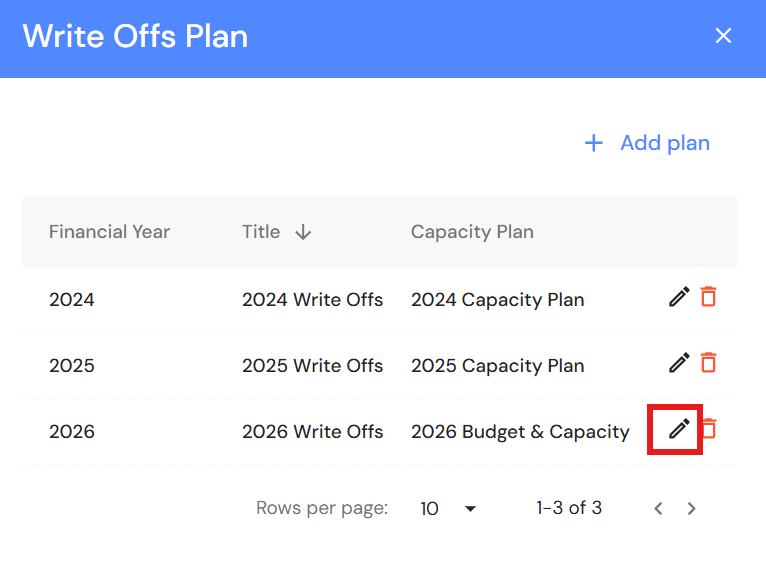Image resolution: width=766 pixels, height=577 pixels.
Task: Edit the 2026 Write Offs plan
Action: point(679,429)
